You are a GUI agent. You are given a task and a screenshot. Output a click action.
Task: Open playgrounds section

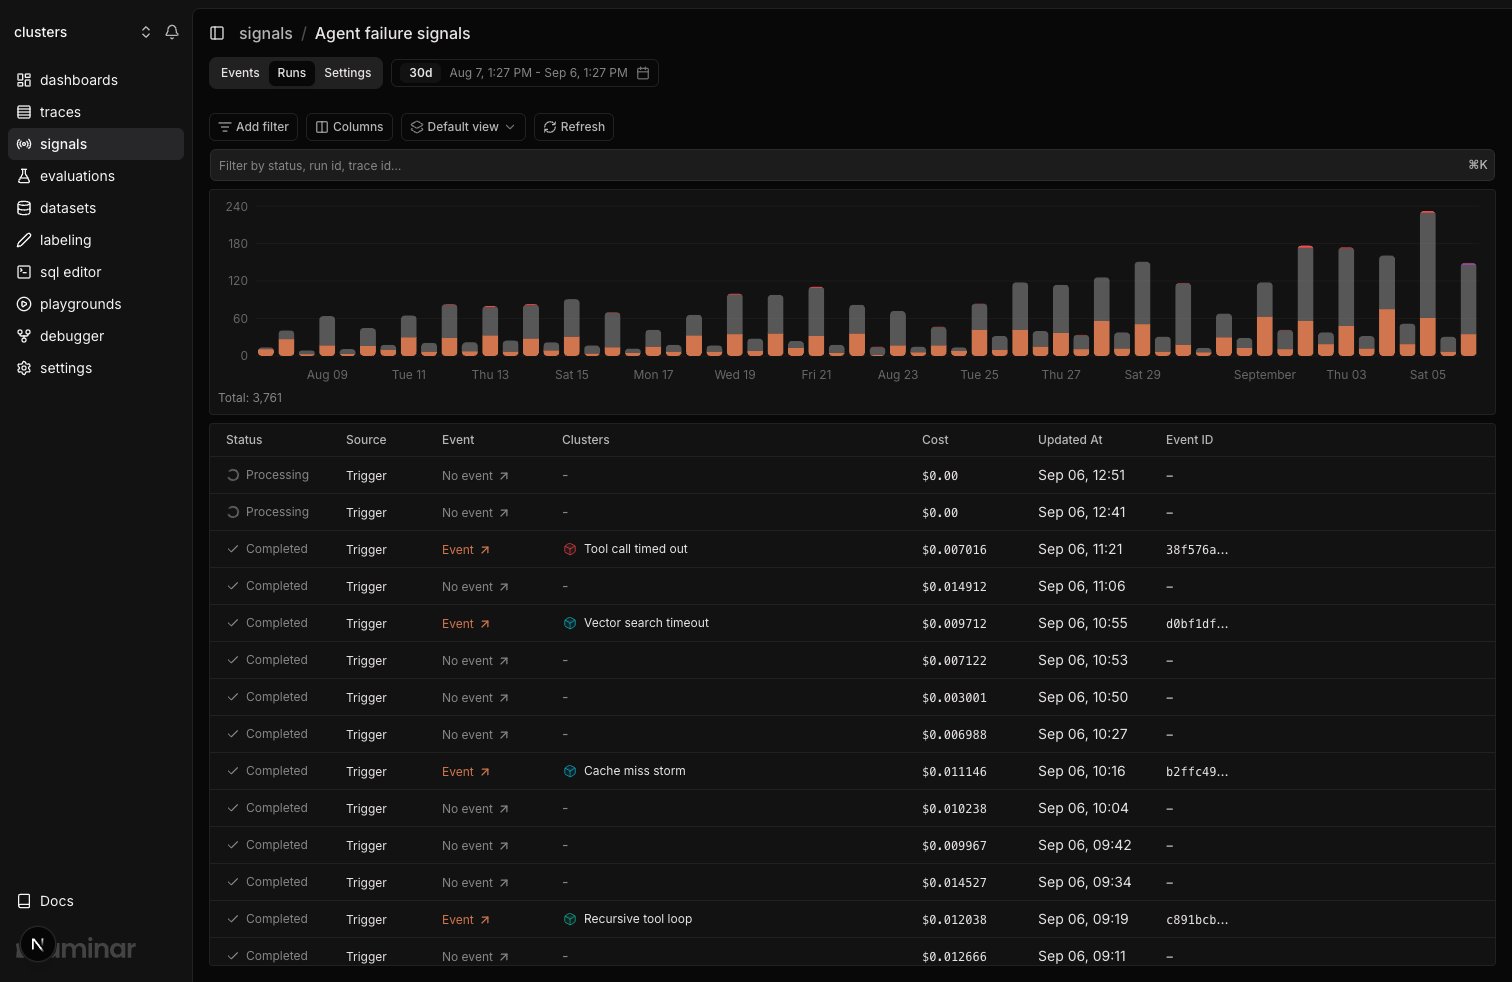(x=96, y=304)
